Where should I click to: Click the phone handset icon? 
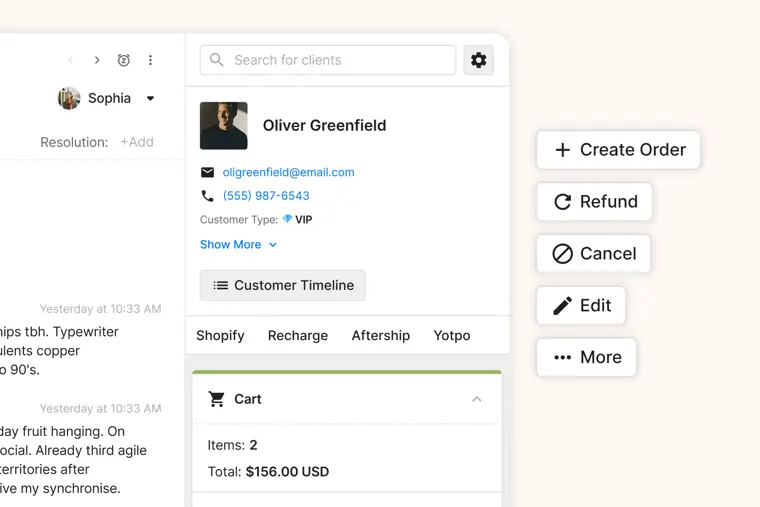207,195
